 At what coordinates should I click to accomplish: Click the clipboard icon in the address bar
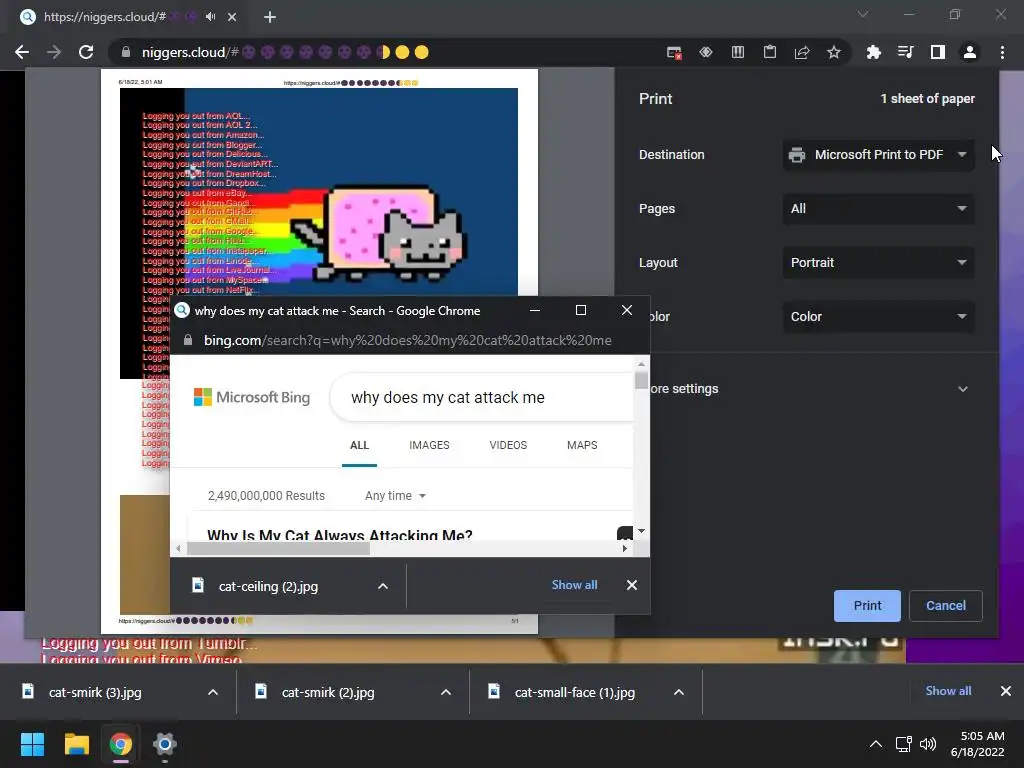pos(770,52)
